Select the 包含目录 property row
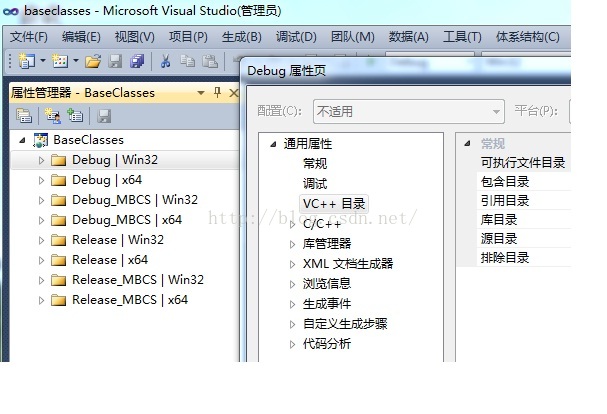The image size is (607, 414). pyautogui.click(x=523, y=181)
